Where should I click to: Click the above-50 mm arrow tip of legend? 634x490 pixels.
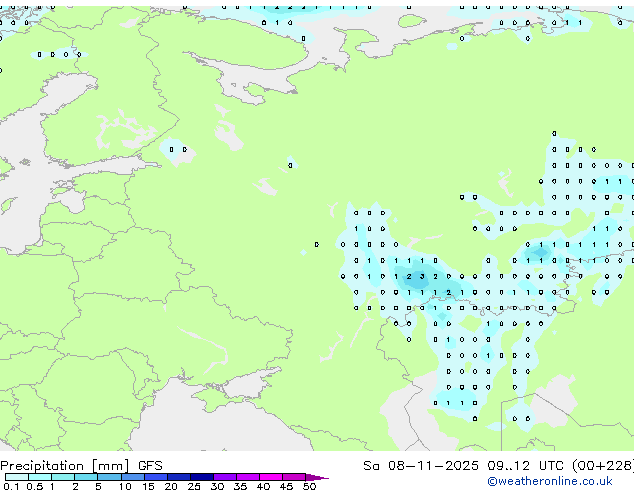click(317, 477)
